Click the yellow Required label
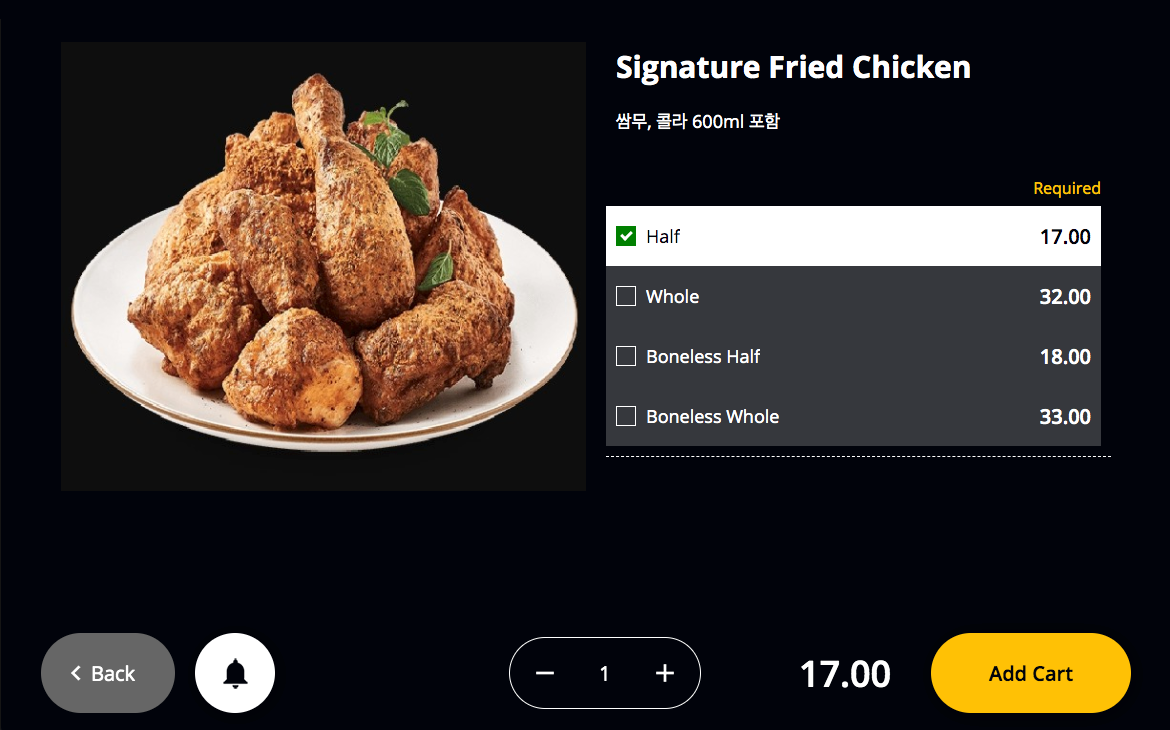 (1066, 188)
